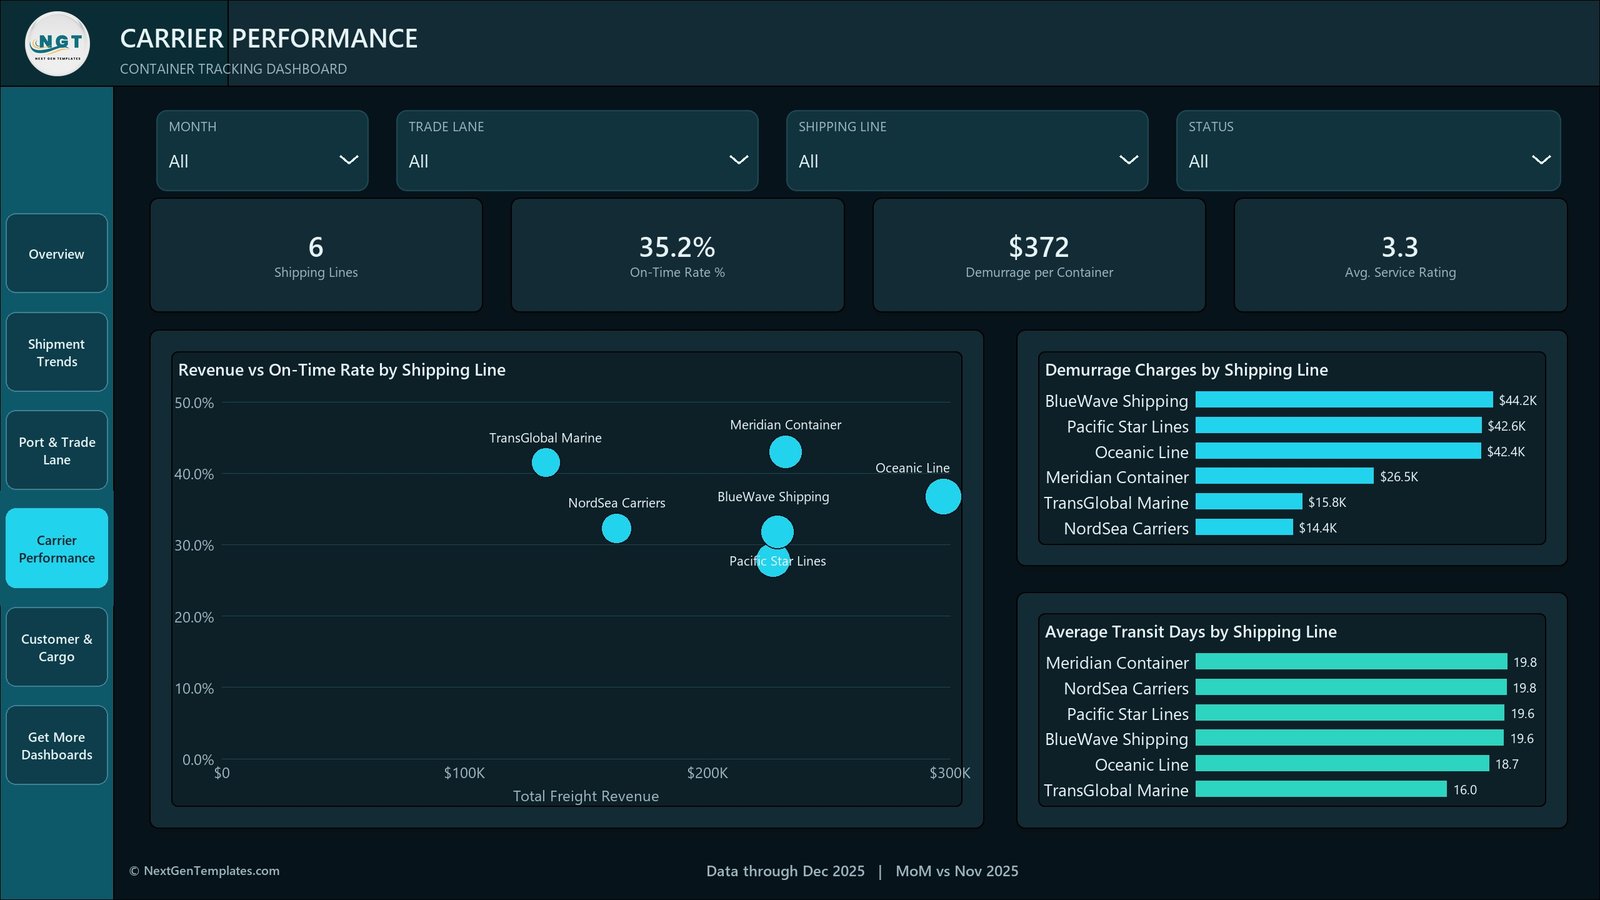Select Pacific Star Lines demurrage bar $42.6K
The height and width of the screenshot is (900, 1600).
pos(1338,426)
